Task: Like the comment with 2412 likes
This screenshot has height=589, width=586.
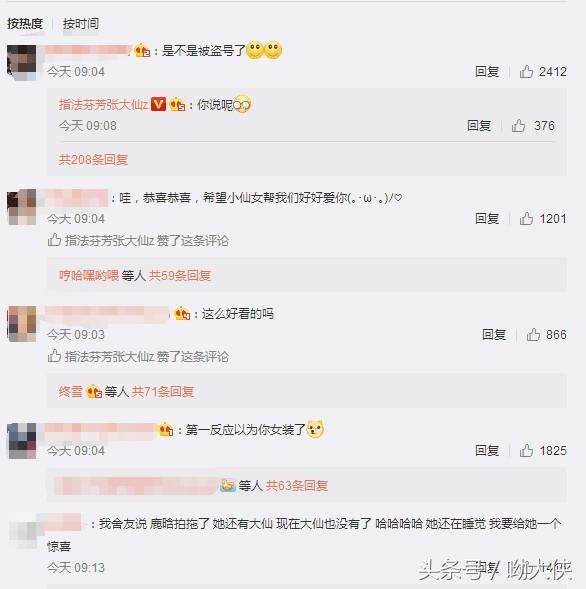Action: coord(526,71)
